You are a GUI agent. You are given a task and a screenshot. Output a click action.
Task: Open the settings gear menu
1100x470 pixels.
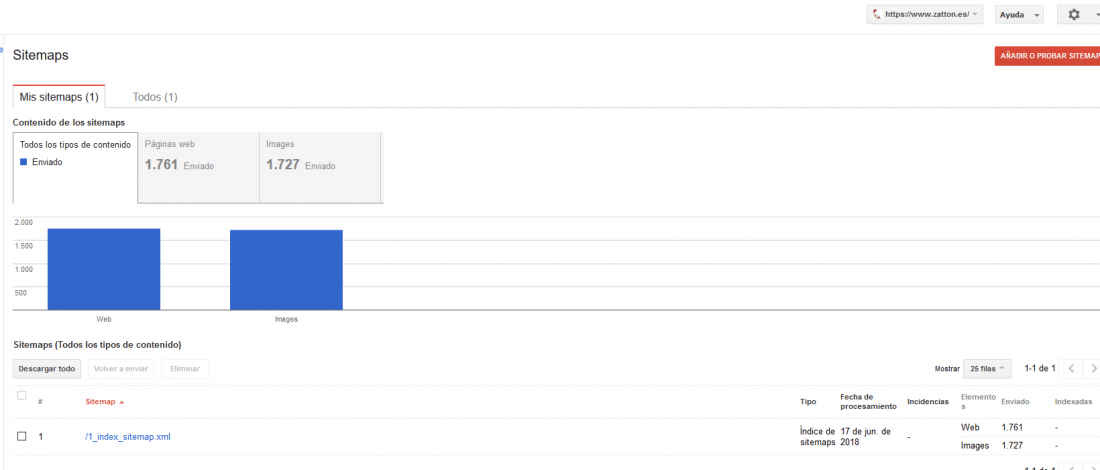pos(1079,15)
